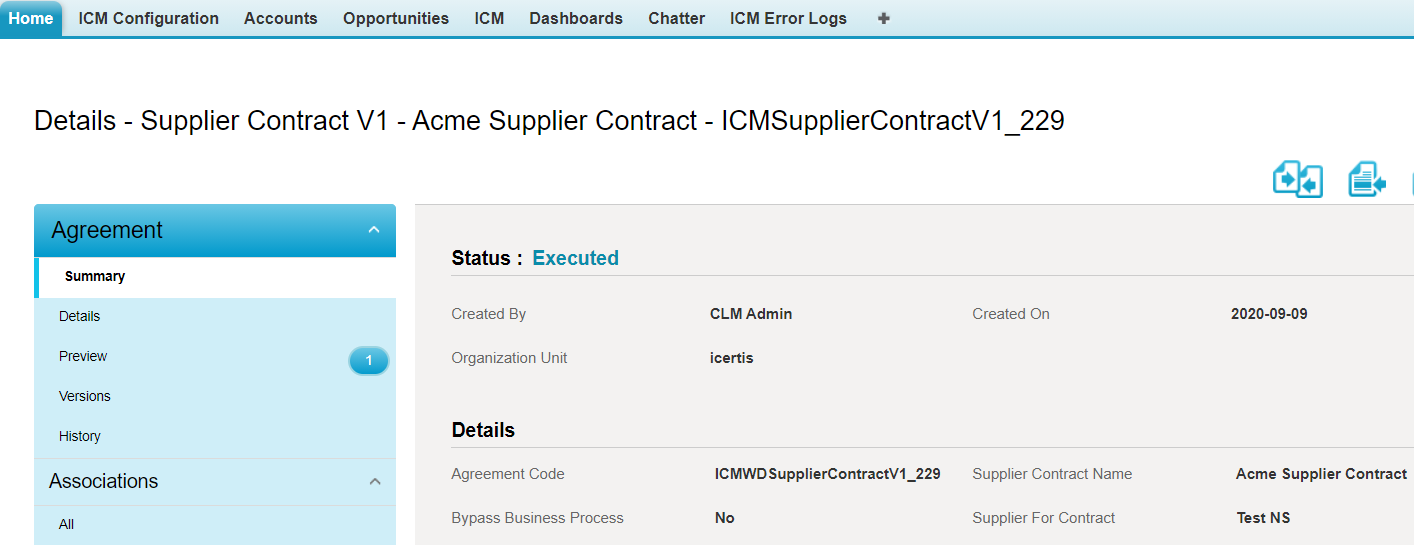Open the agreement History
The height and width of the screenshot is (545, 1414).
[80, 436]
